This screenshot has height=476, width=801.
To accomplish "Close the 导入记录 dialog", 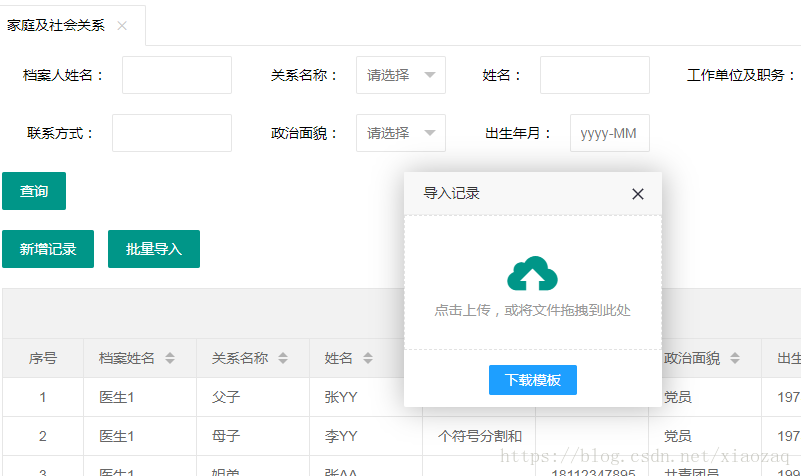I will pyautogui.click(x=638, y=194).
